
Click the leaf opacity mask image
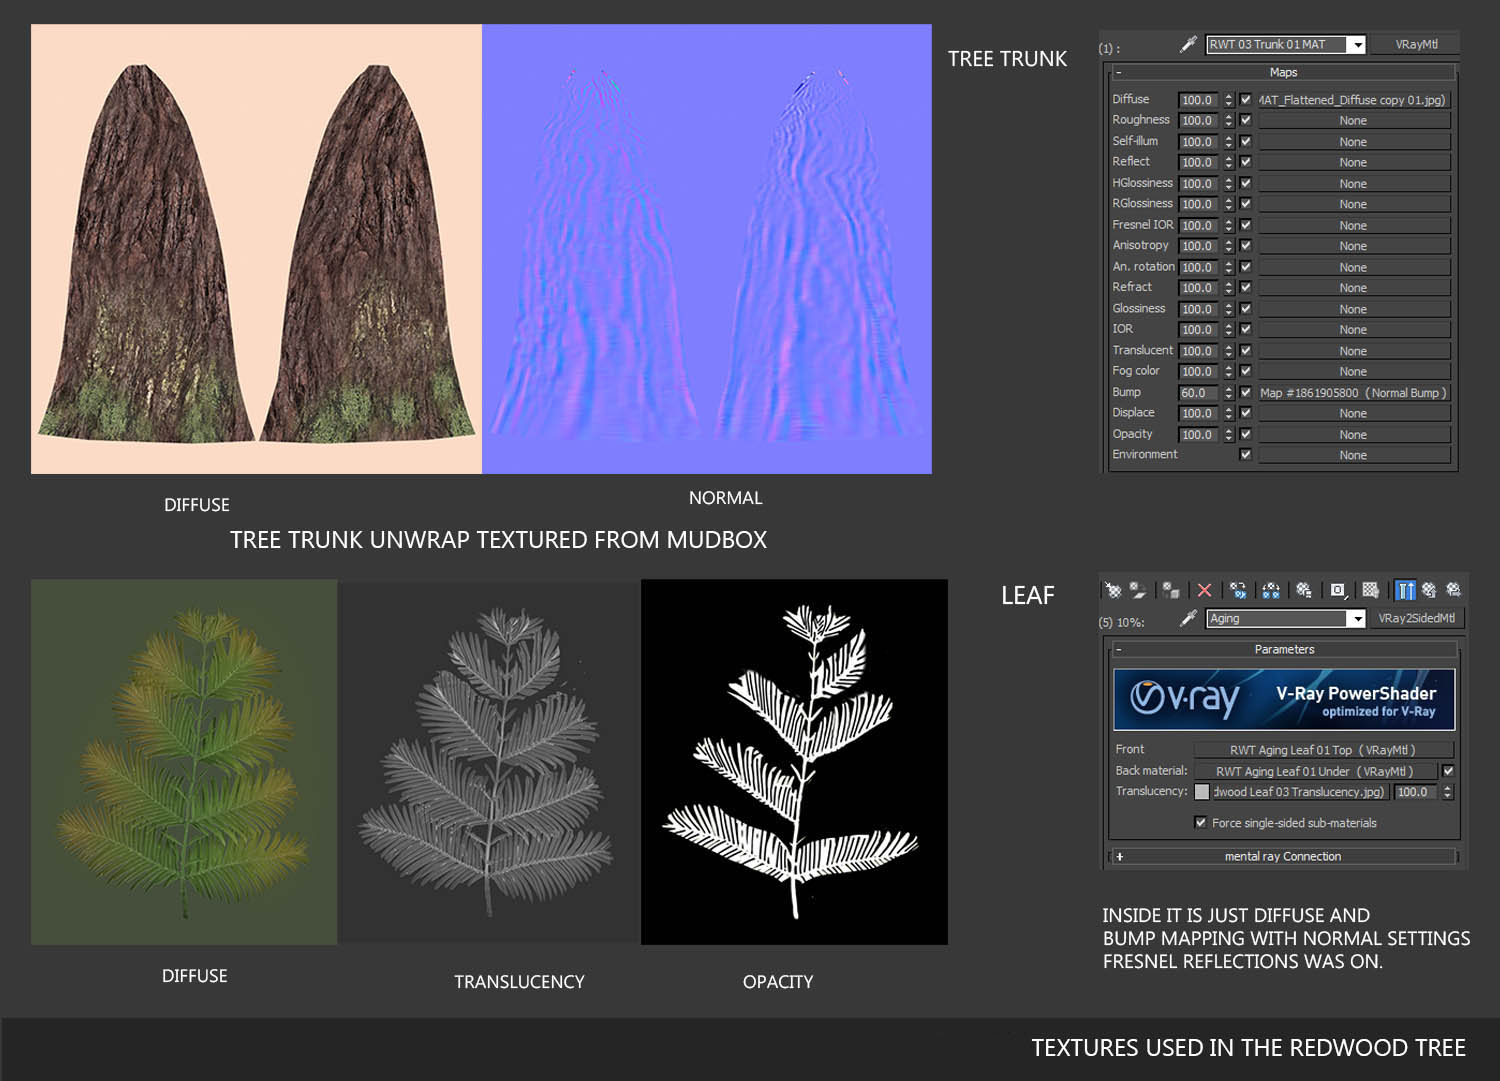pos(794,762)
